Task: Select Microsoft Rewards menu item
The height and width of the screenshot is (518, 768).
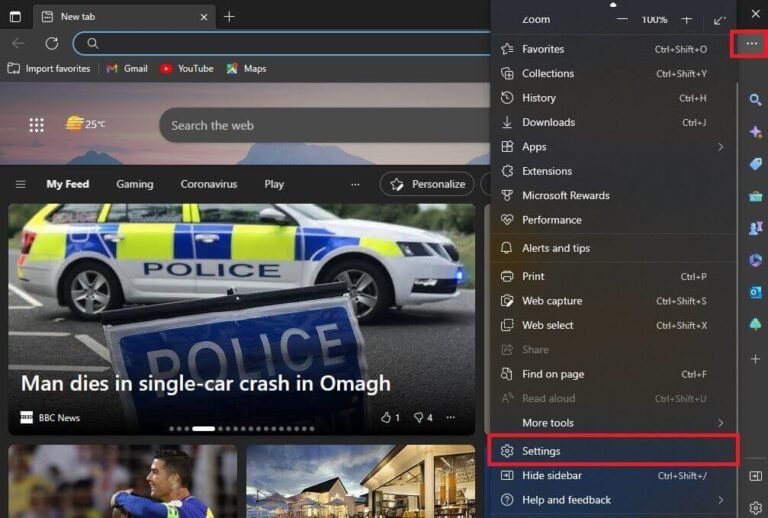Action: tap(613, 195)
